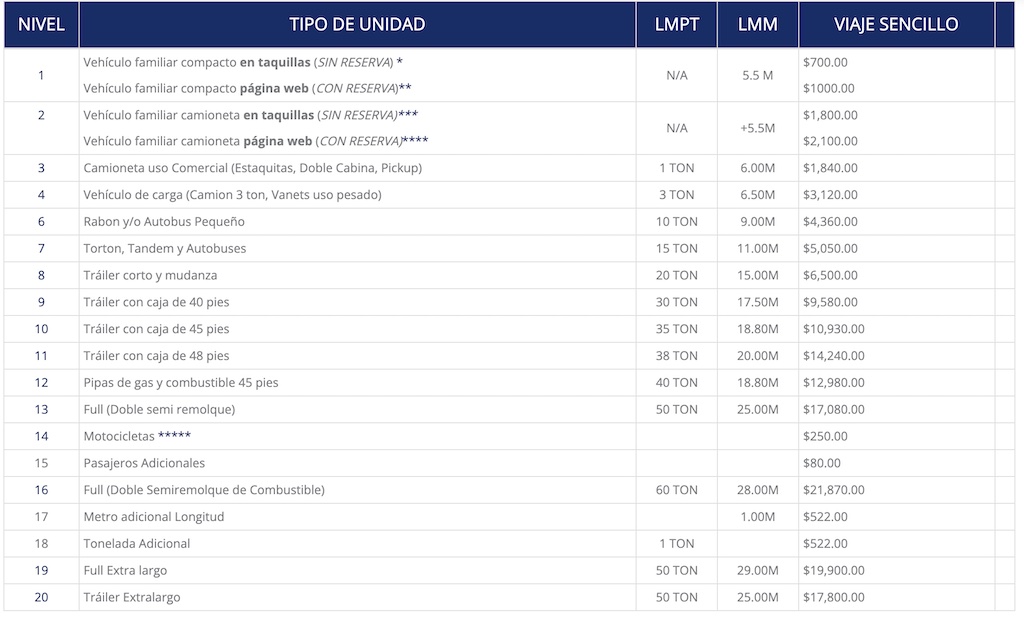
Task: Click Rabon y/o Autobus Pequeño entry
Action: point(164,221)
